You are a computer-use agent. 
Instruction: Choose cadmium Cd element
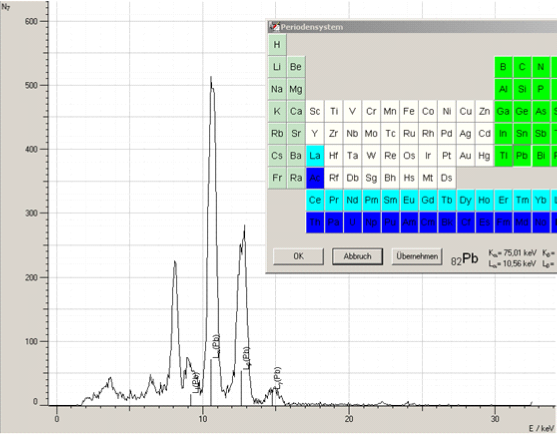pos(484,134)
